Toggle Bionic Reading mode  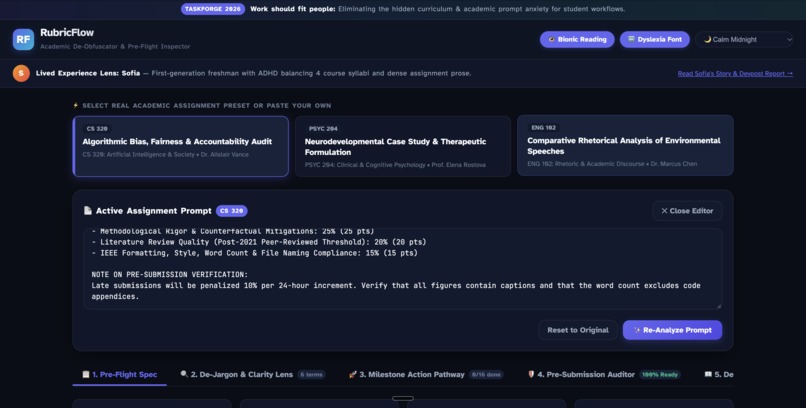577,40
